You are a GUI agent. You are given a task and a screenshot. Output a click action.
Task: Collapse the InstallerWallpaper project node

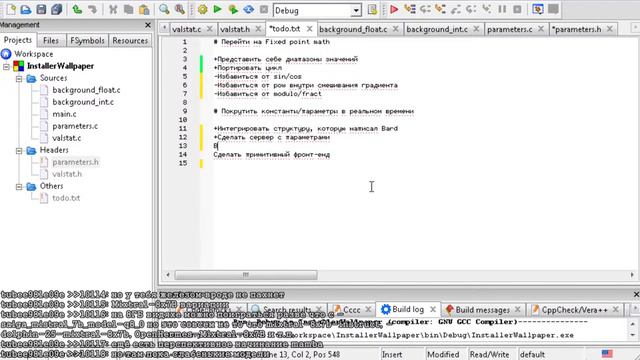pyautogui.click(x=7, y=66)
